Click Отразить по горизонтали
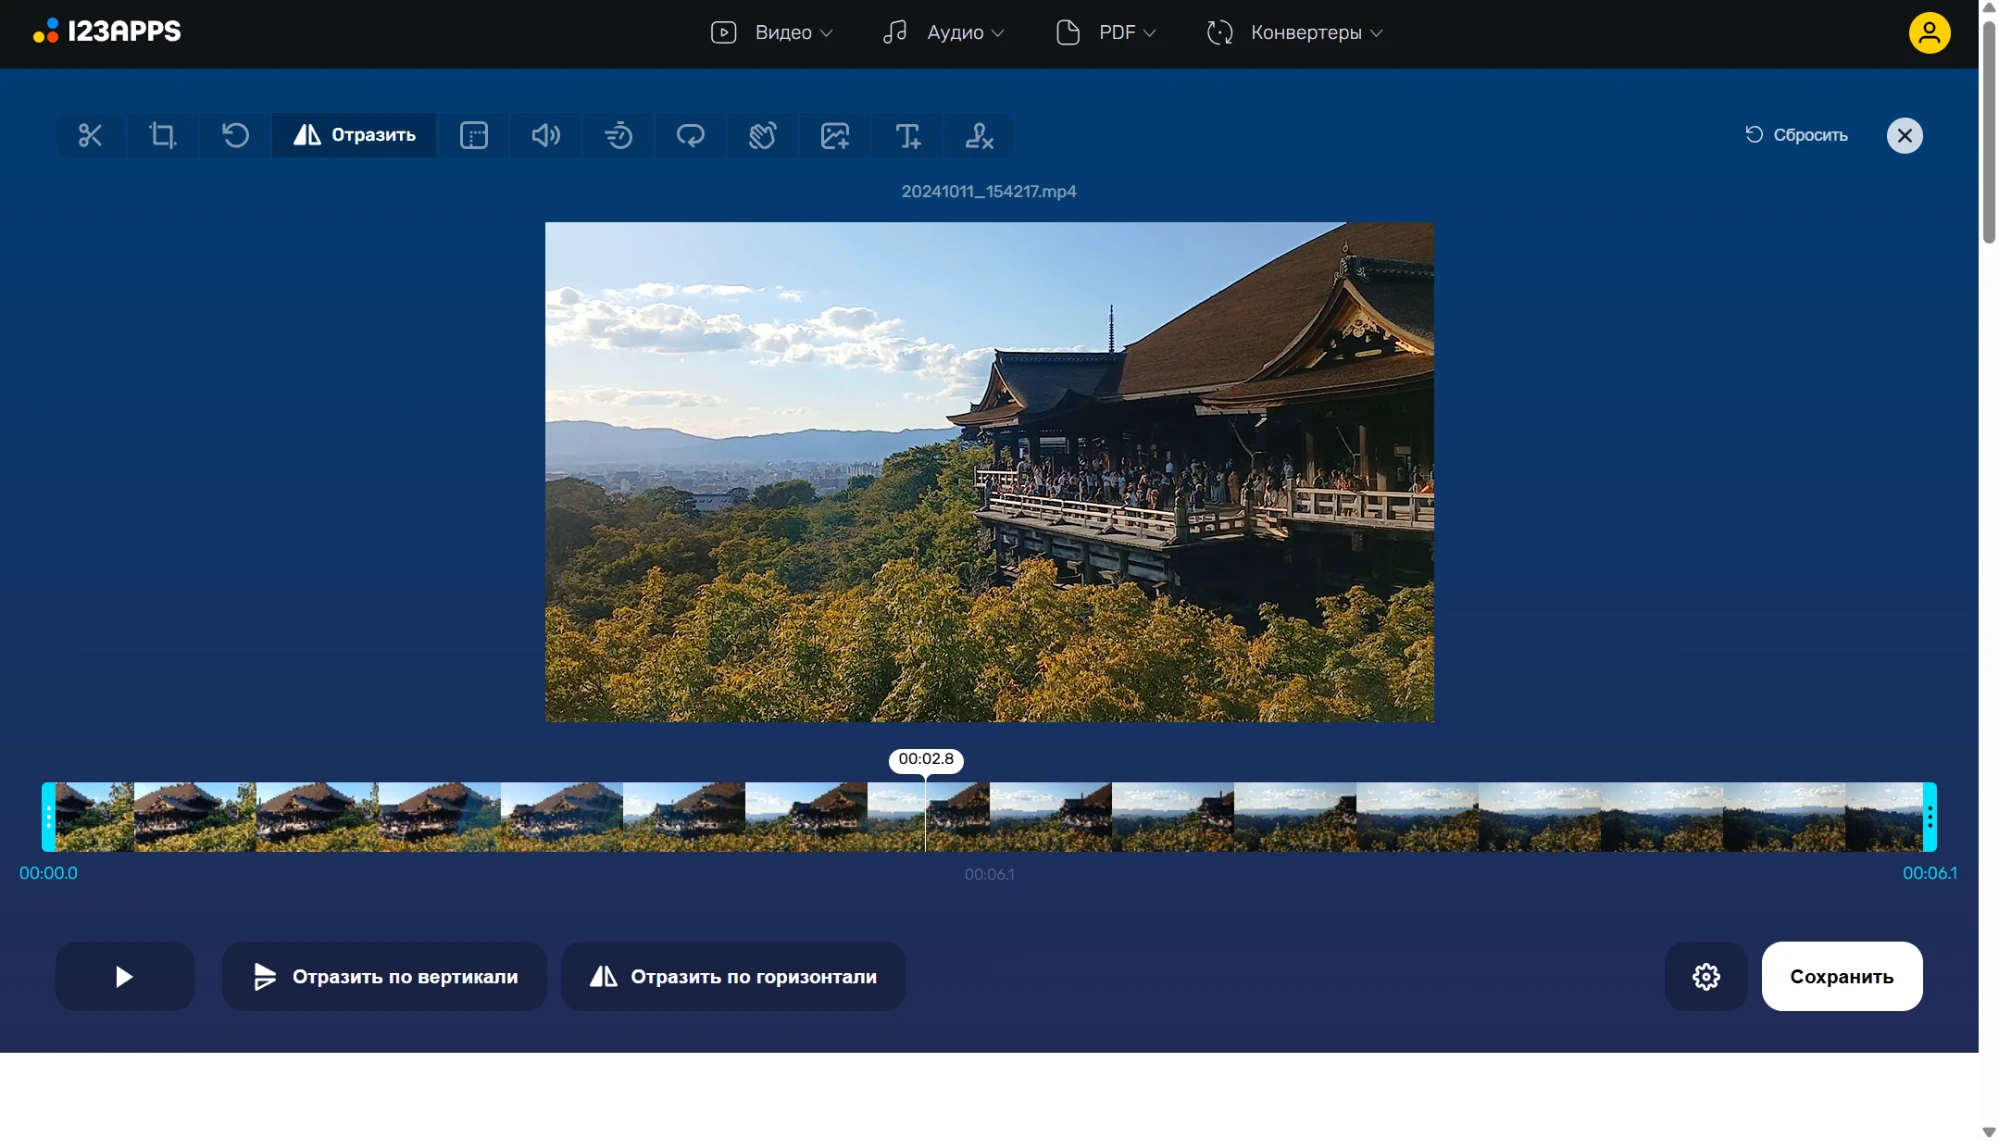The width and height of the screenshot is (1999, 1141). [733, 976]
